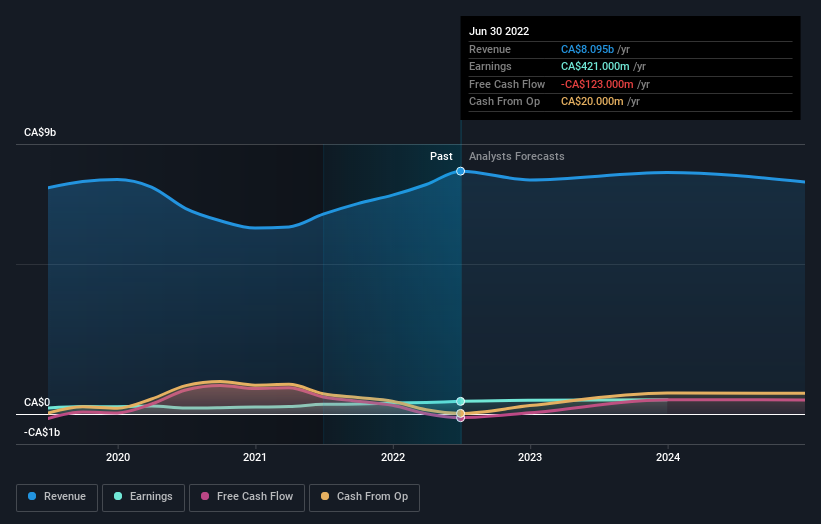Toggle the Free Cash Flow legend series

pyautogui.click(x=247, y=497)
